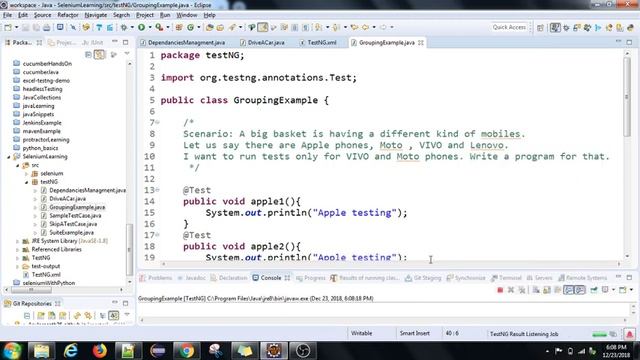Click the fold toggle at line 7 comment
Screen dimensions: 640x360
(157, 122)
